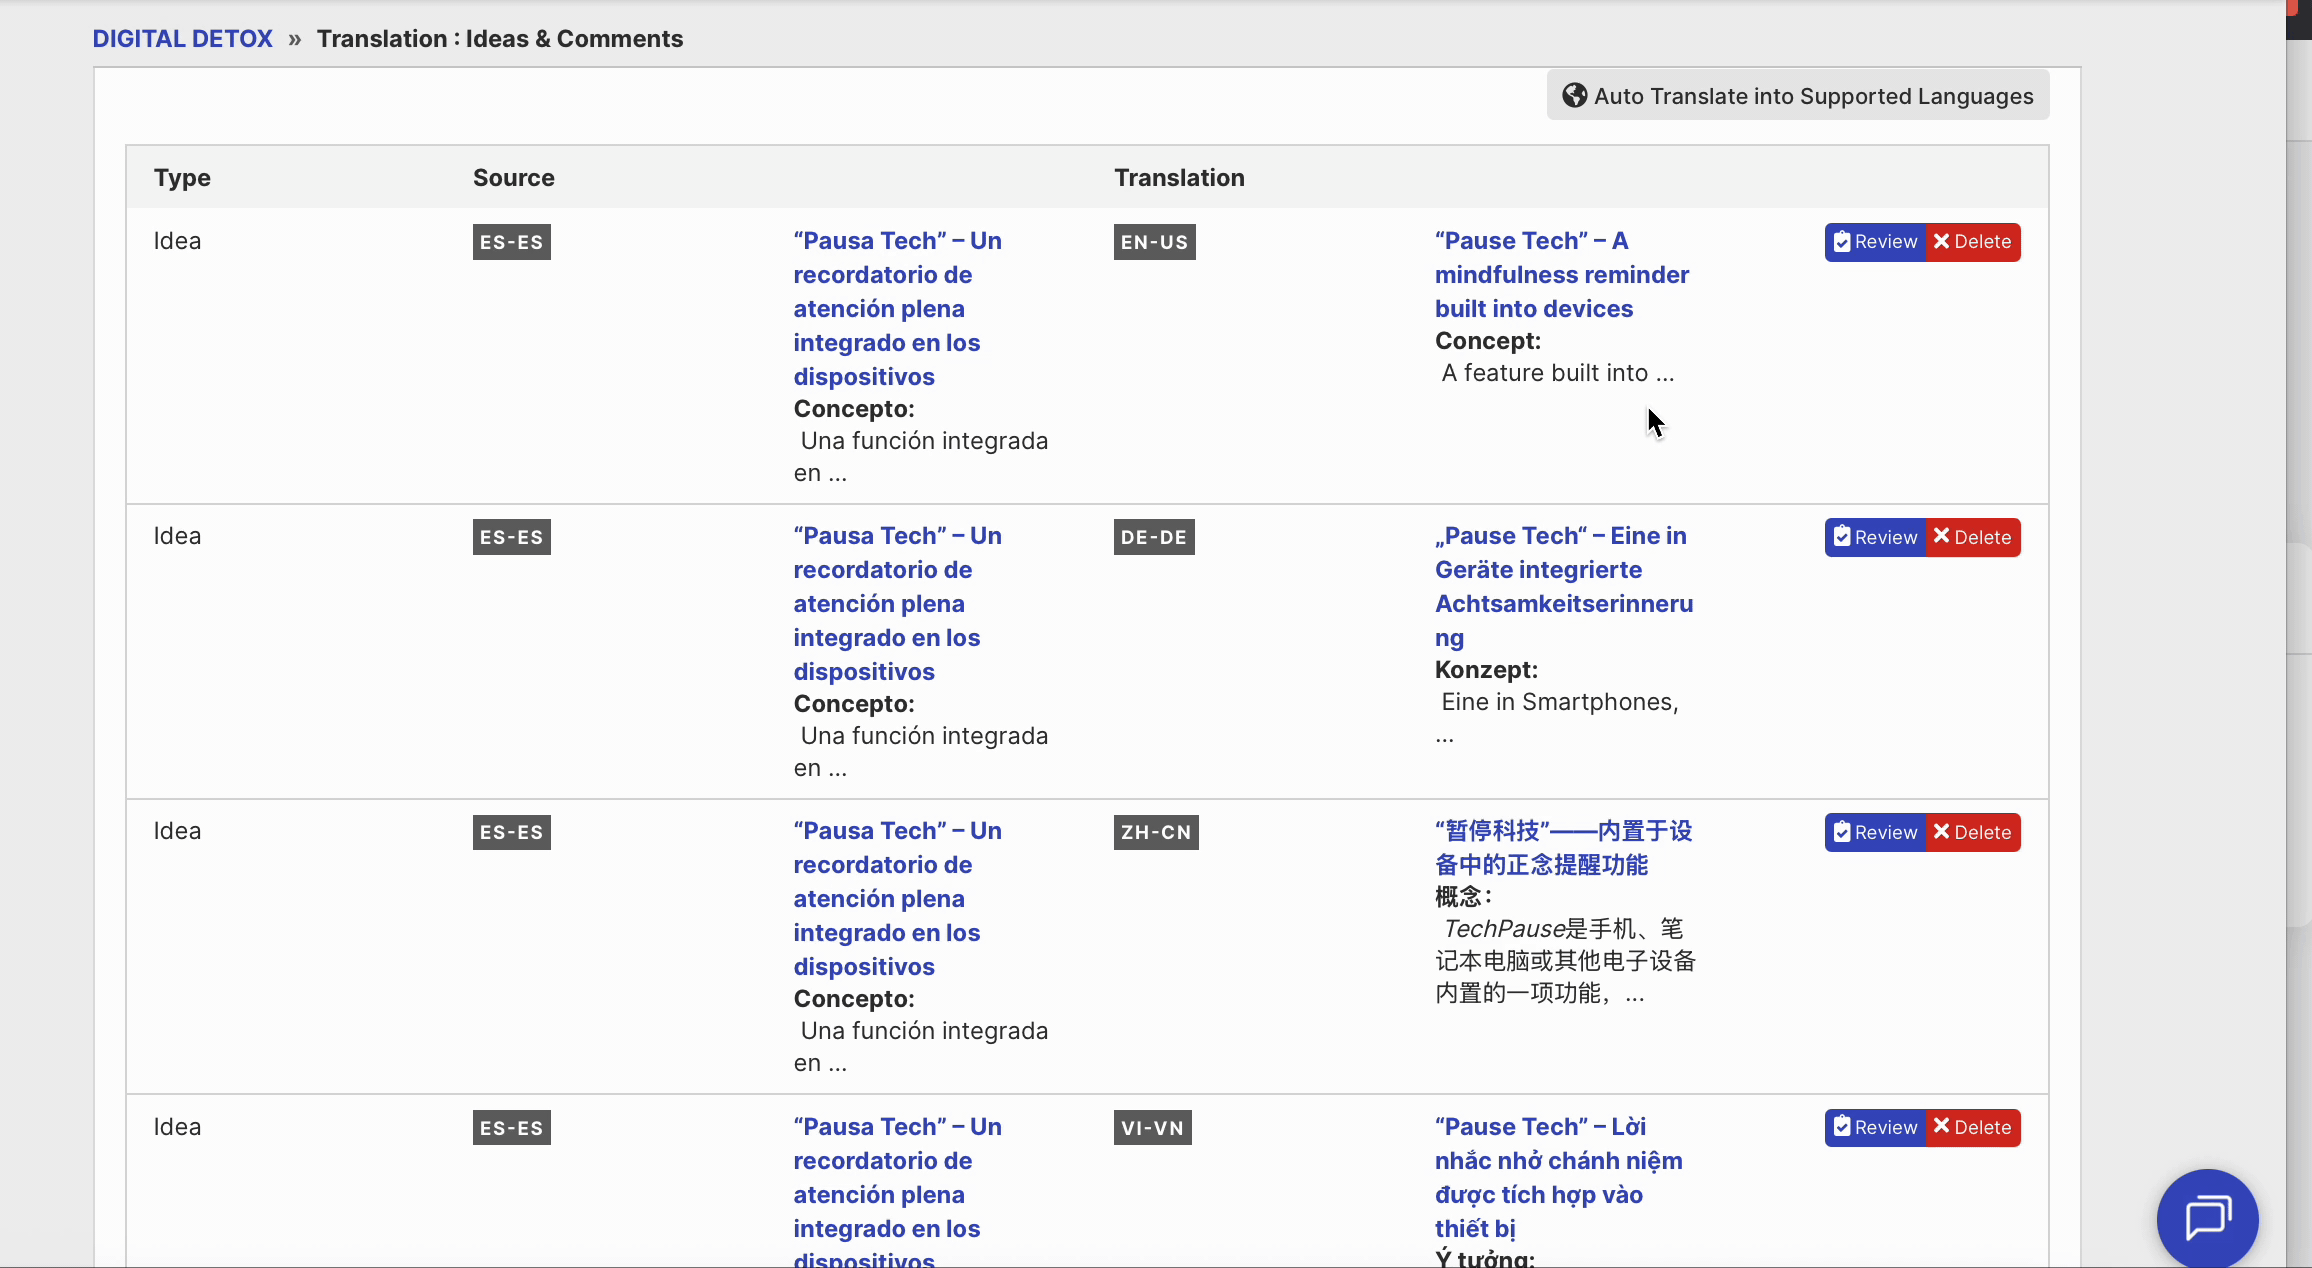Delete the EN-US translation
The width and height of the screenshot is (2312, 1268).
tap(1972, 242)
